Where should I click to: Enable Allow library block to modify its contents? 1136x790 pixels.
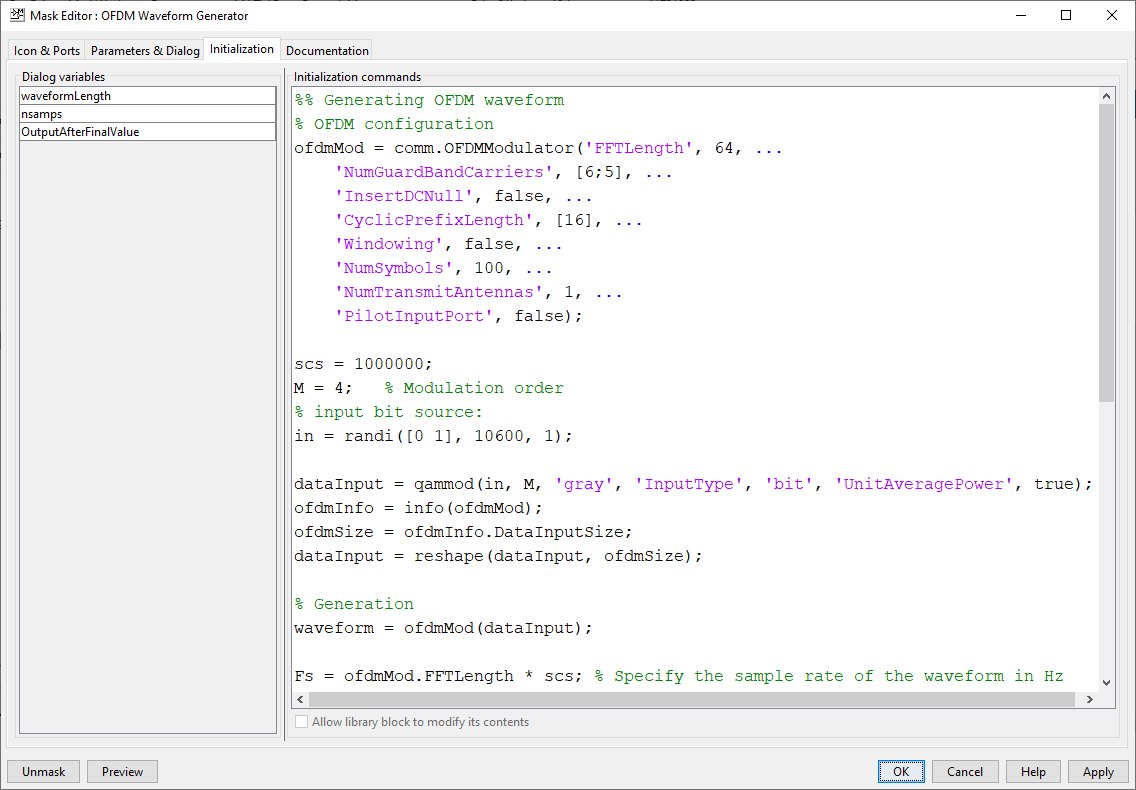click(301, 722)
